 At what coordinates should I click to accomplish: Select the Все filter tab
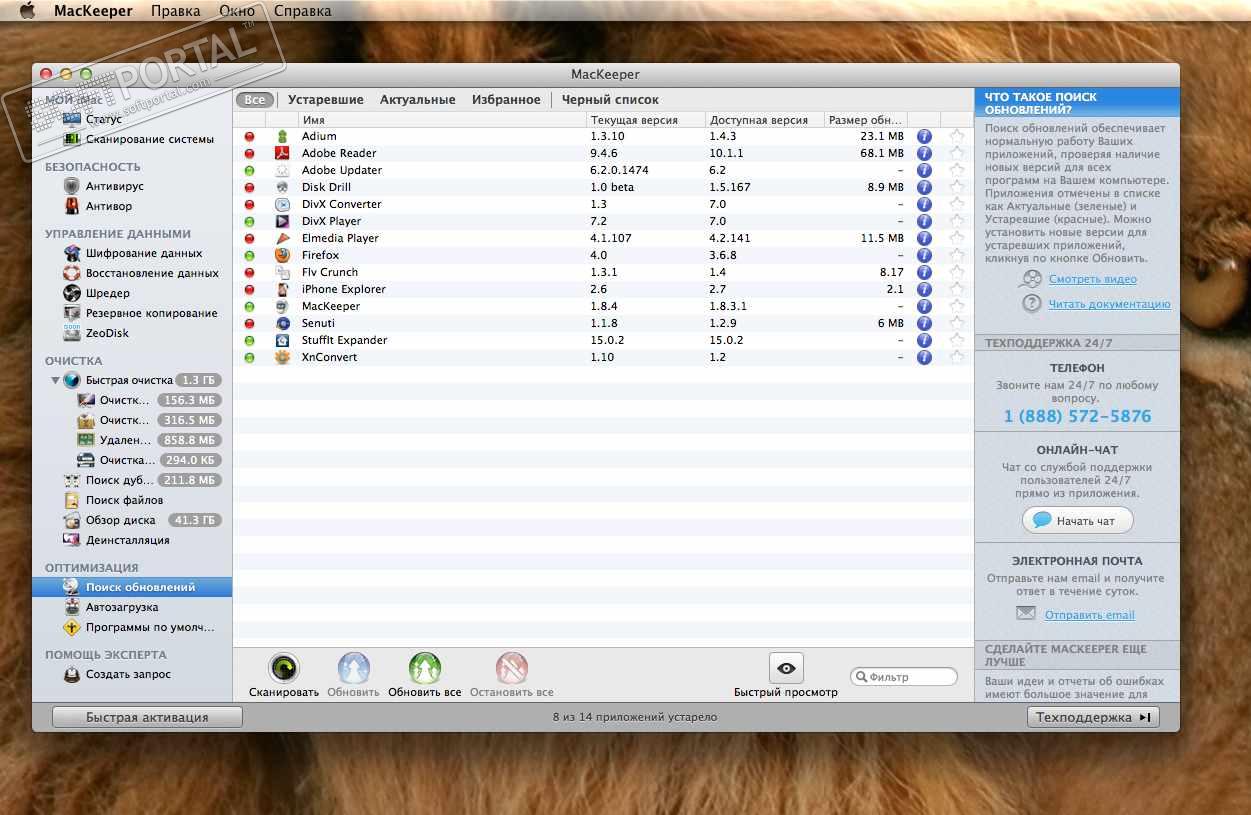(x=255, y=100)
